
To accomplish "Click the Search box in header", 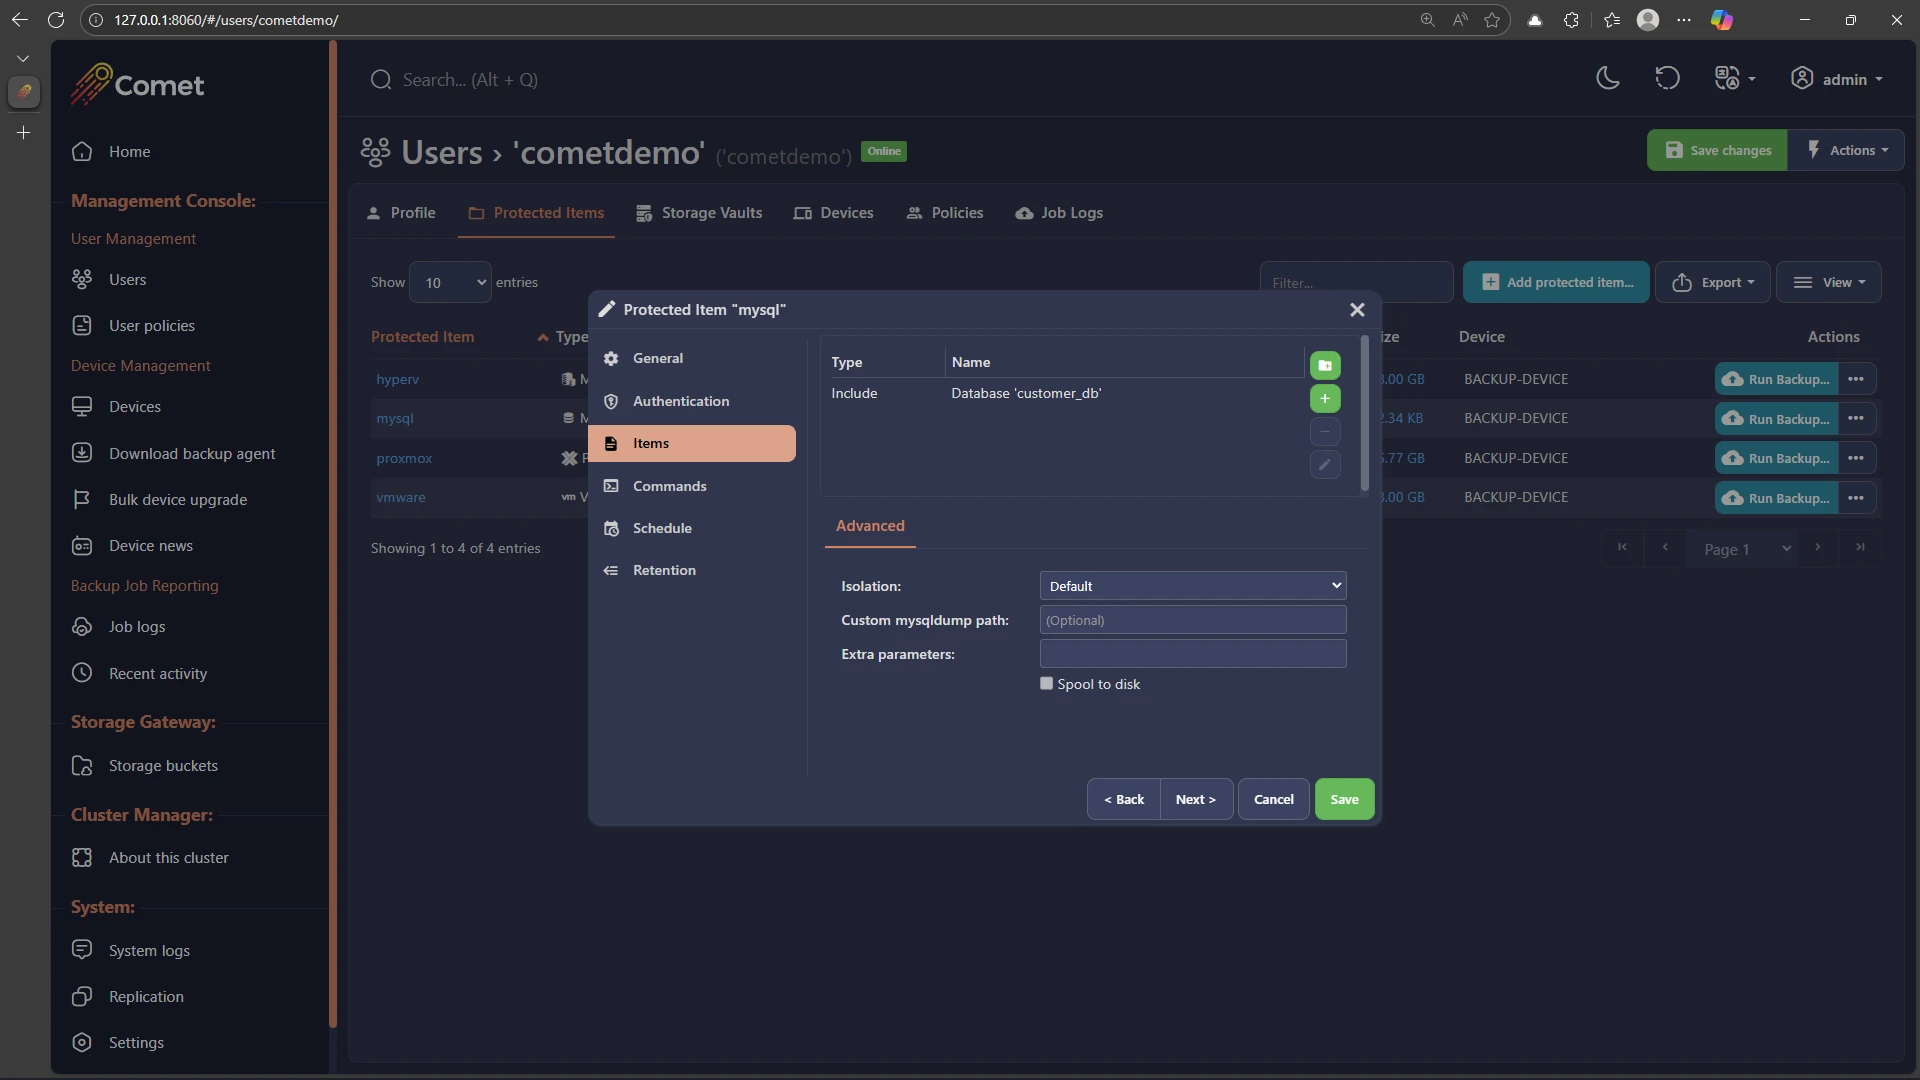I will click(470, 80).
